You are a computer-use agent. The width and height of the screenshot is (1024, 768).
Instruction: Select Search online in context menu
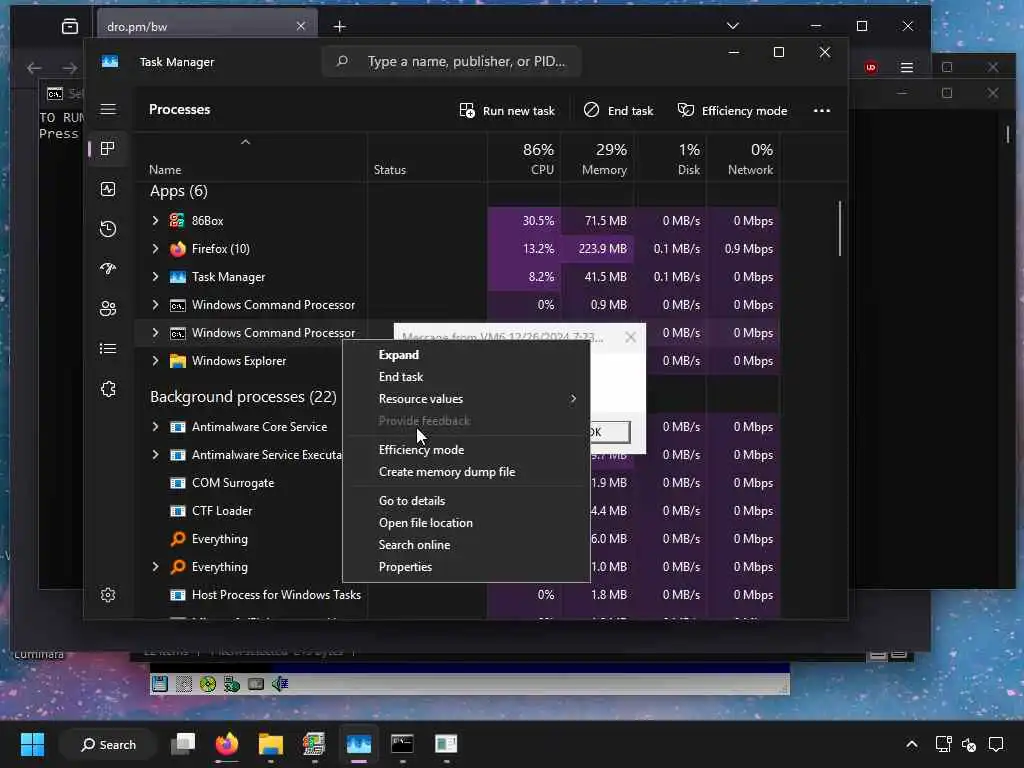(x=466, y=545)
